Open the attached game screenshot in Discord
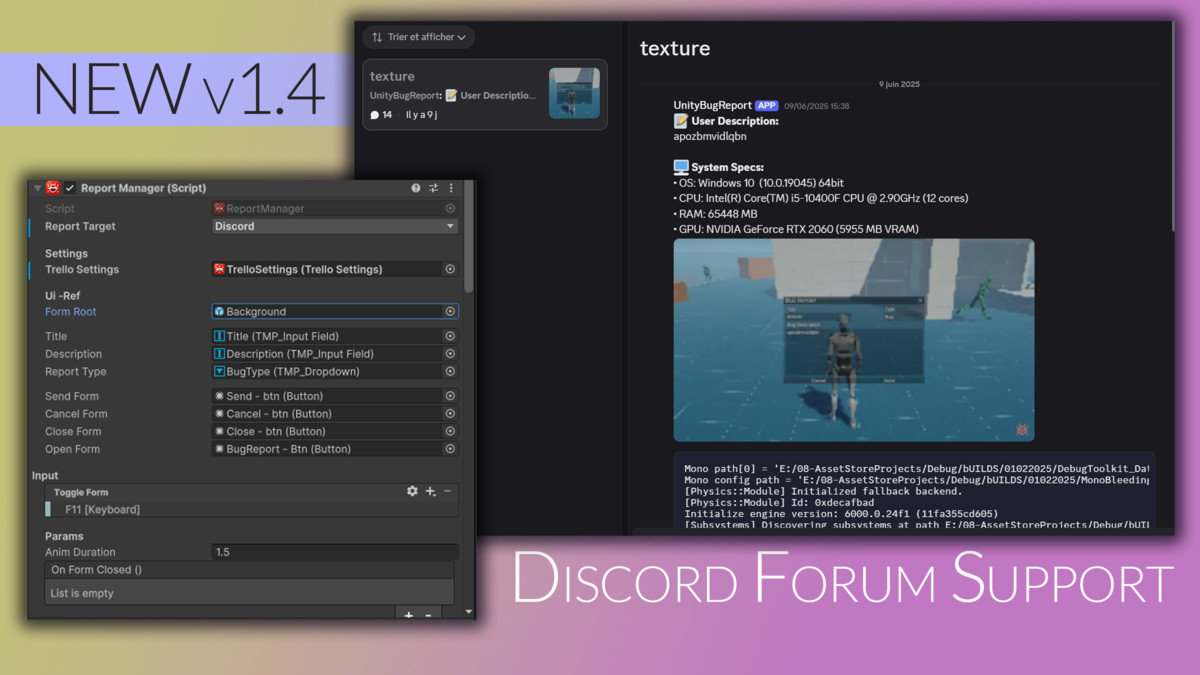Viewport: 1200px width, 675px height. (854, 340)
